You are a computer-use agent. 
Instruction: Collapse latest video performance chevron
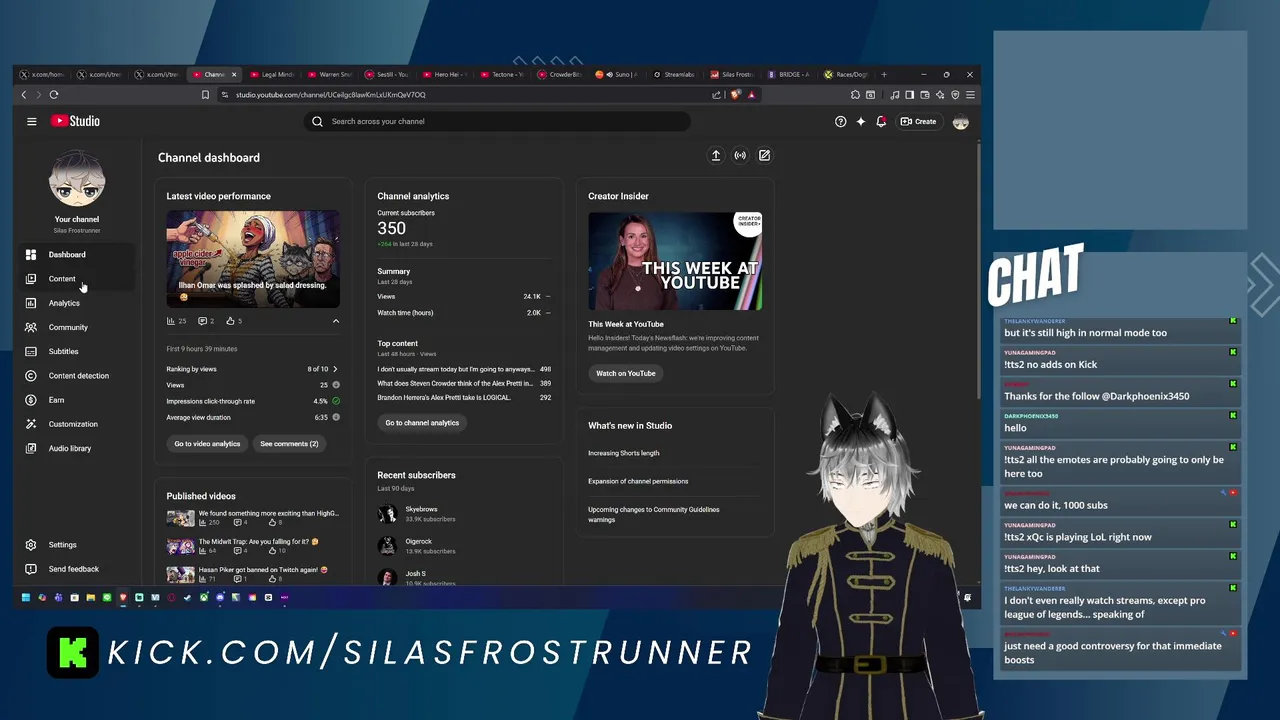(335, 321)
